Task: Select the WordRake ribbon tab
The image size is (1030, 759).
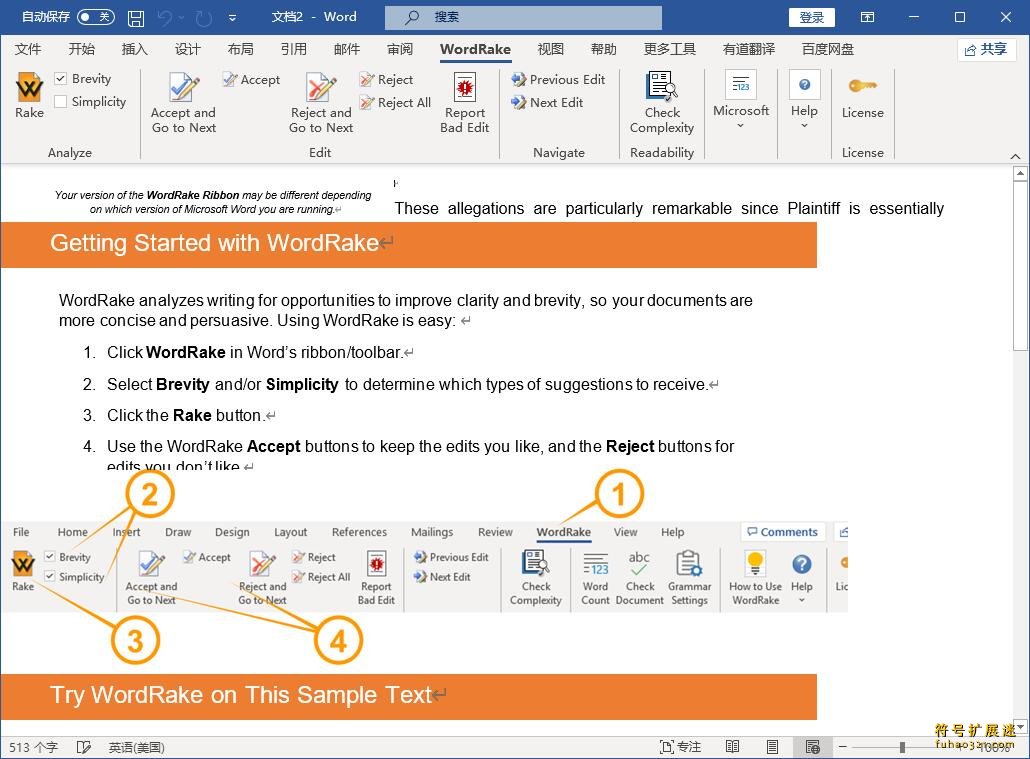Action: [476, 49]
